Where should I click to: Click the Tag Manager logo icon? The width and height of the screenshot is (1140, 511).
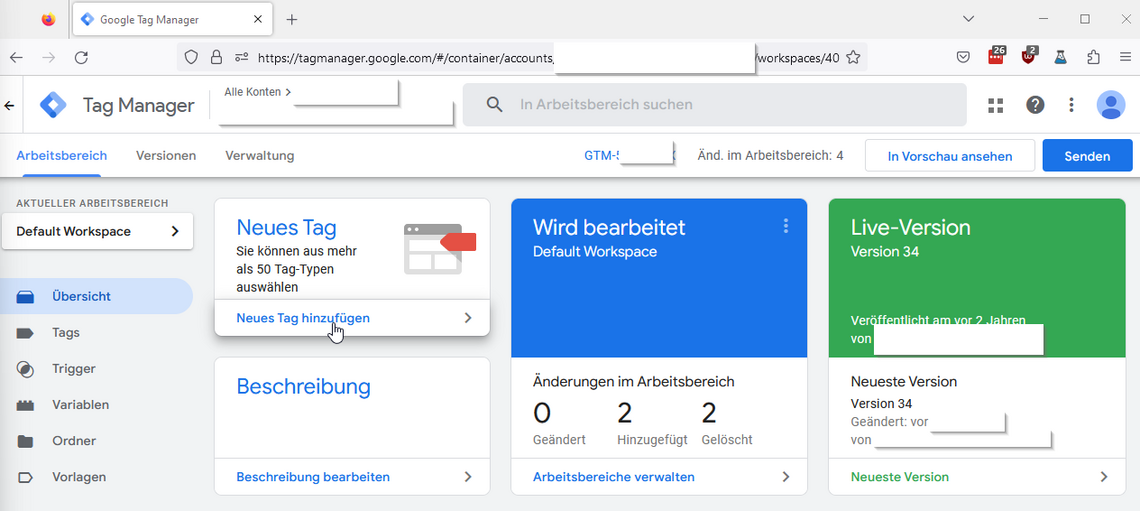pyautogui.click(x=53, y=105)
